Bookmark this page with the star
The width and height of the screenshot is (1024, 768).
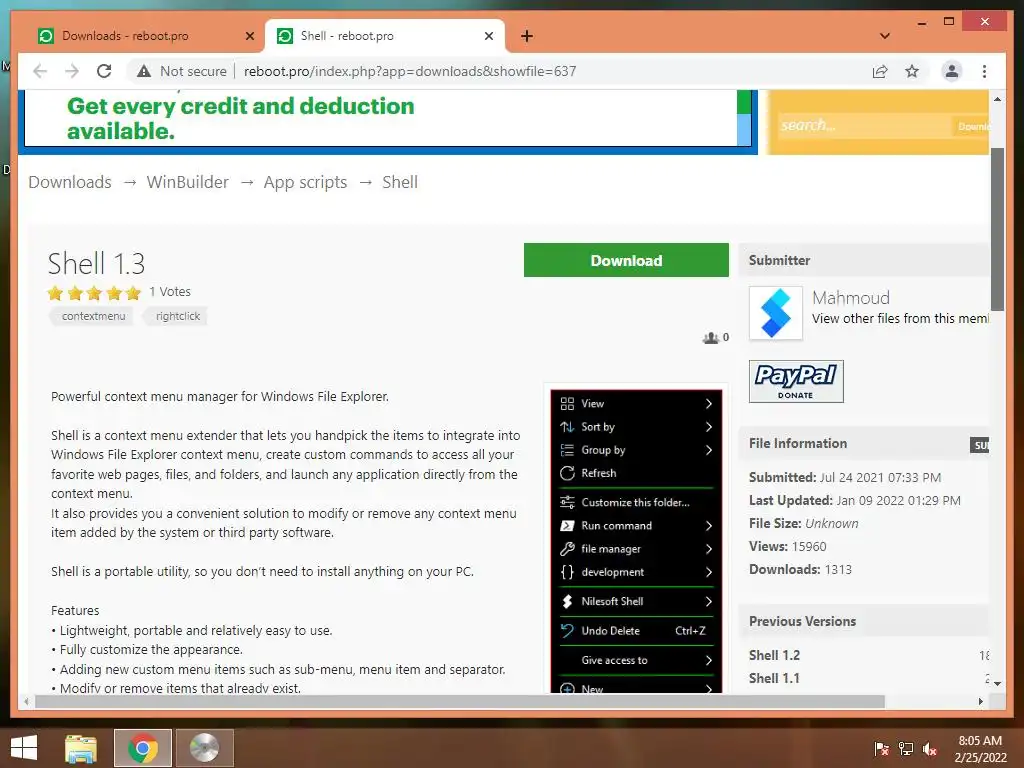pos(912,71)
